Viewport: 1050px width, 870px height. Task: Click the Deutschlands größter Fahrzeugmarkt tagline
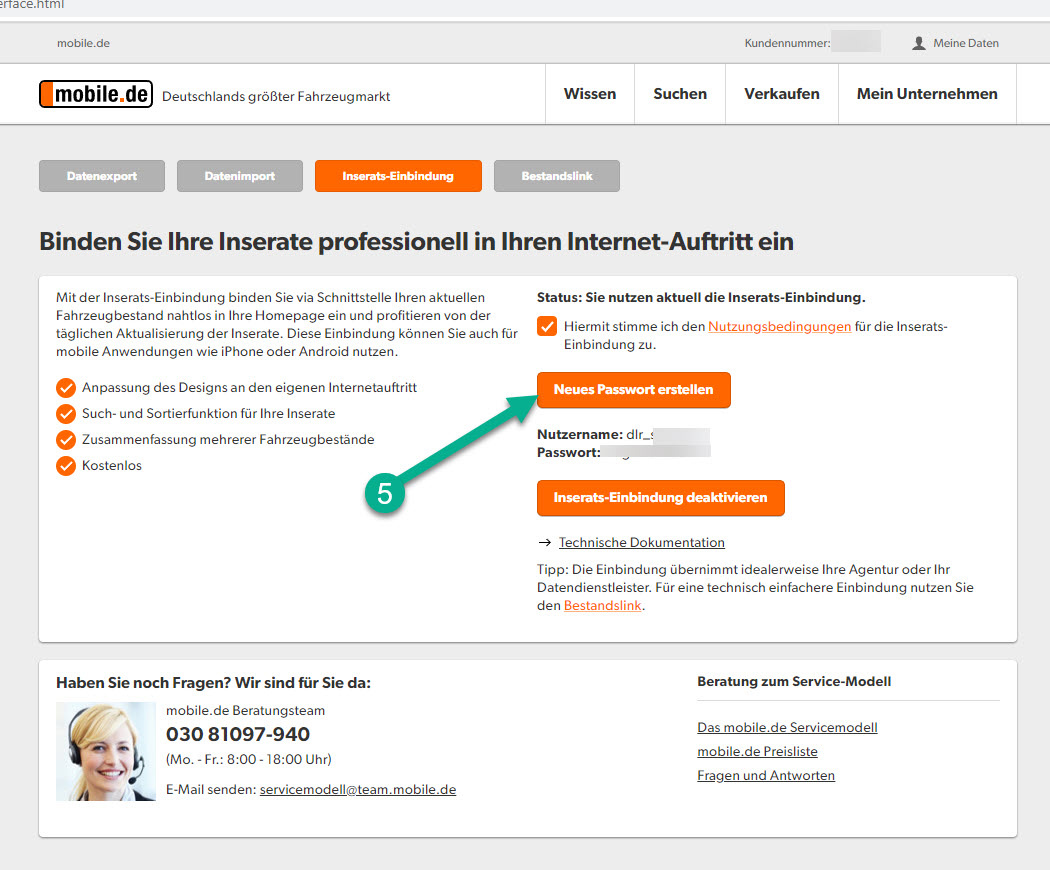[x=276, y=96]
